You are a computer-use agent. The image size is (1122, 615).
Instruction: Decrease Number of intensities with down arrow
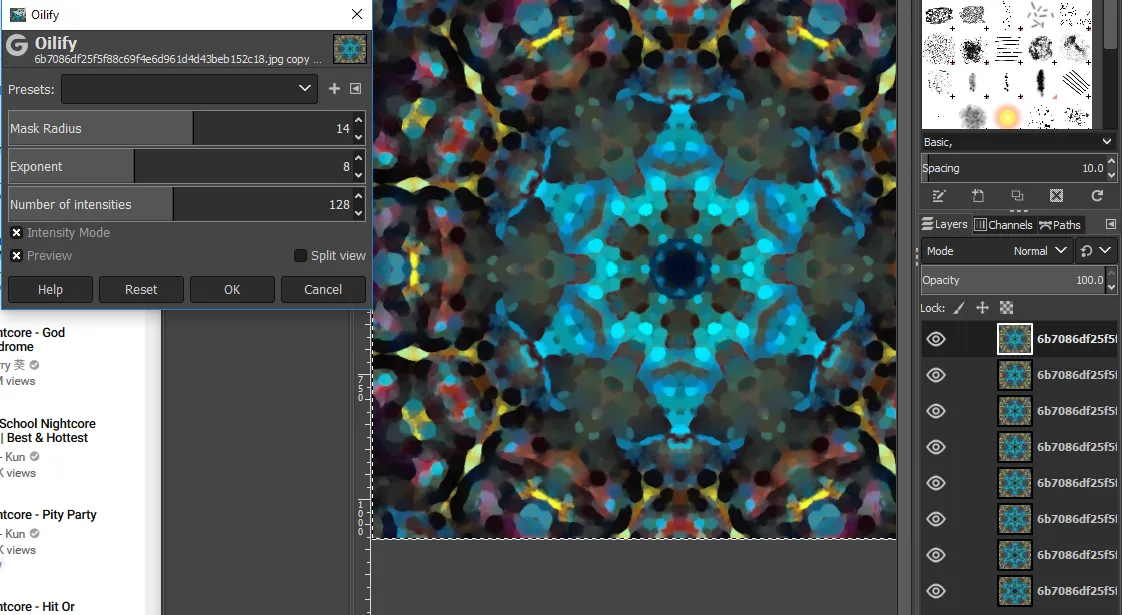tap(358, 212)
